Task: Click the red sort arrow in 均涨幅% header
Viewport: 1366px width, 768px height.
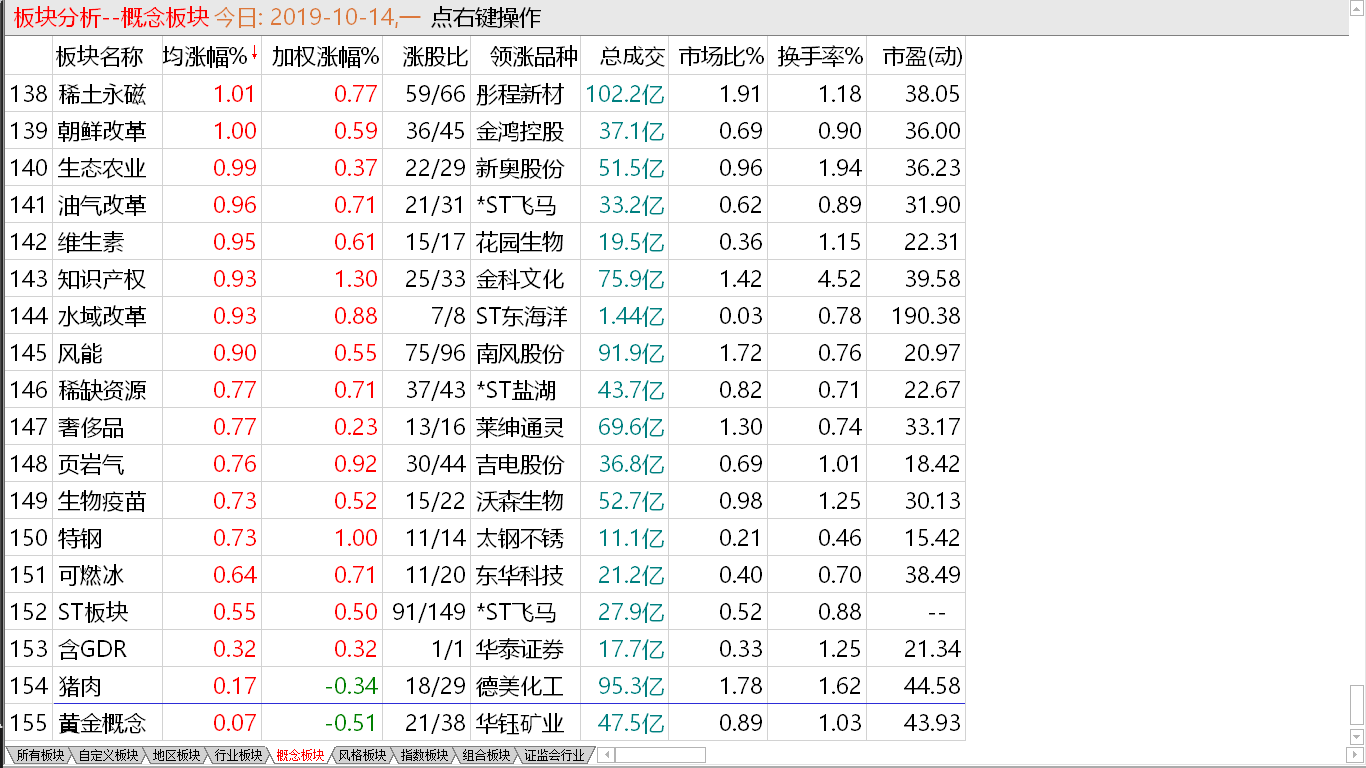Action: [x=254, y=54]
